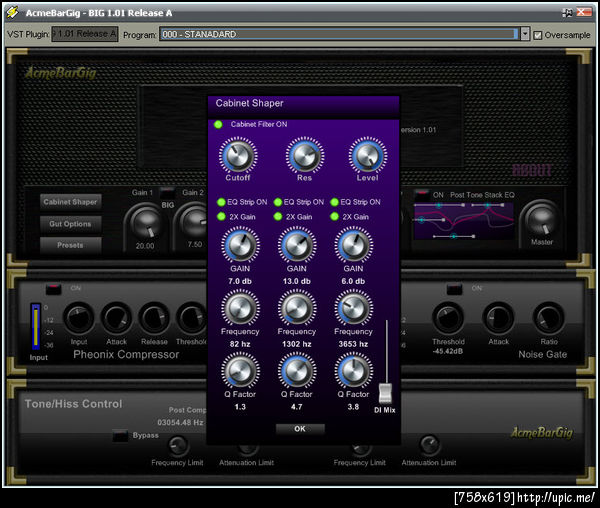The image size is (600, 508).
Task: Click the ABOUT label on the amp
Action: 531,170
